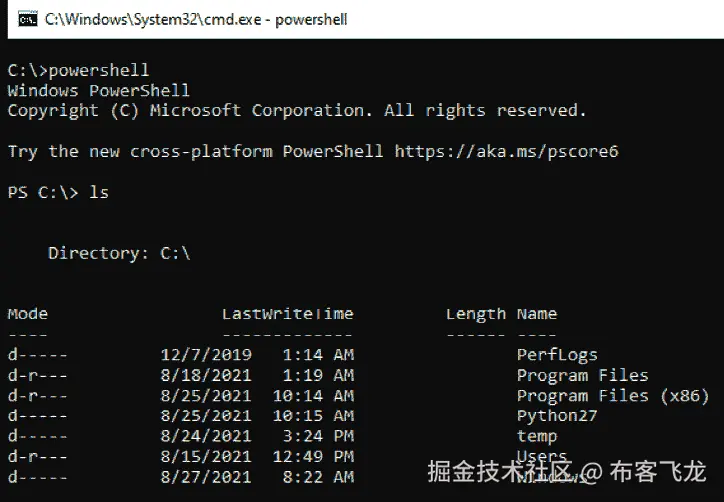Click the 'C:\>powershell' command line
Screen dimensions: 724x502
pos(78,70)
